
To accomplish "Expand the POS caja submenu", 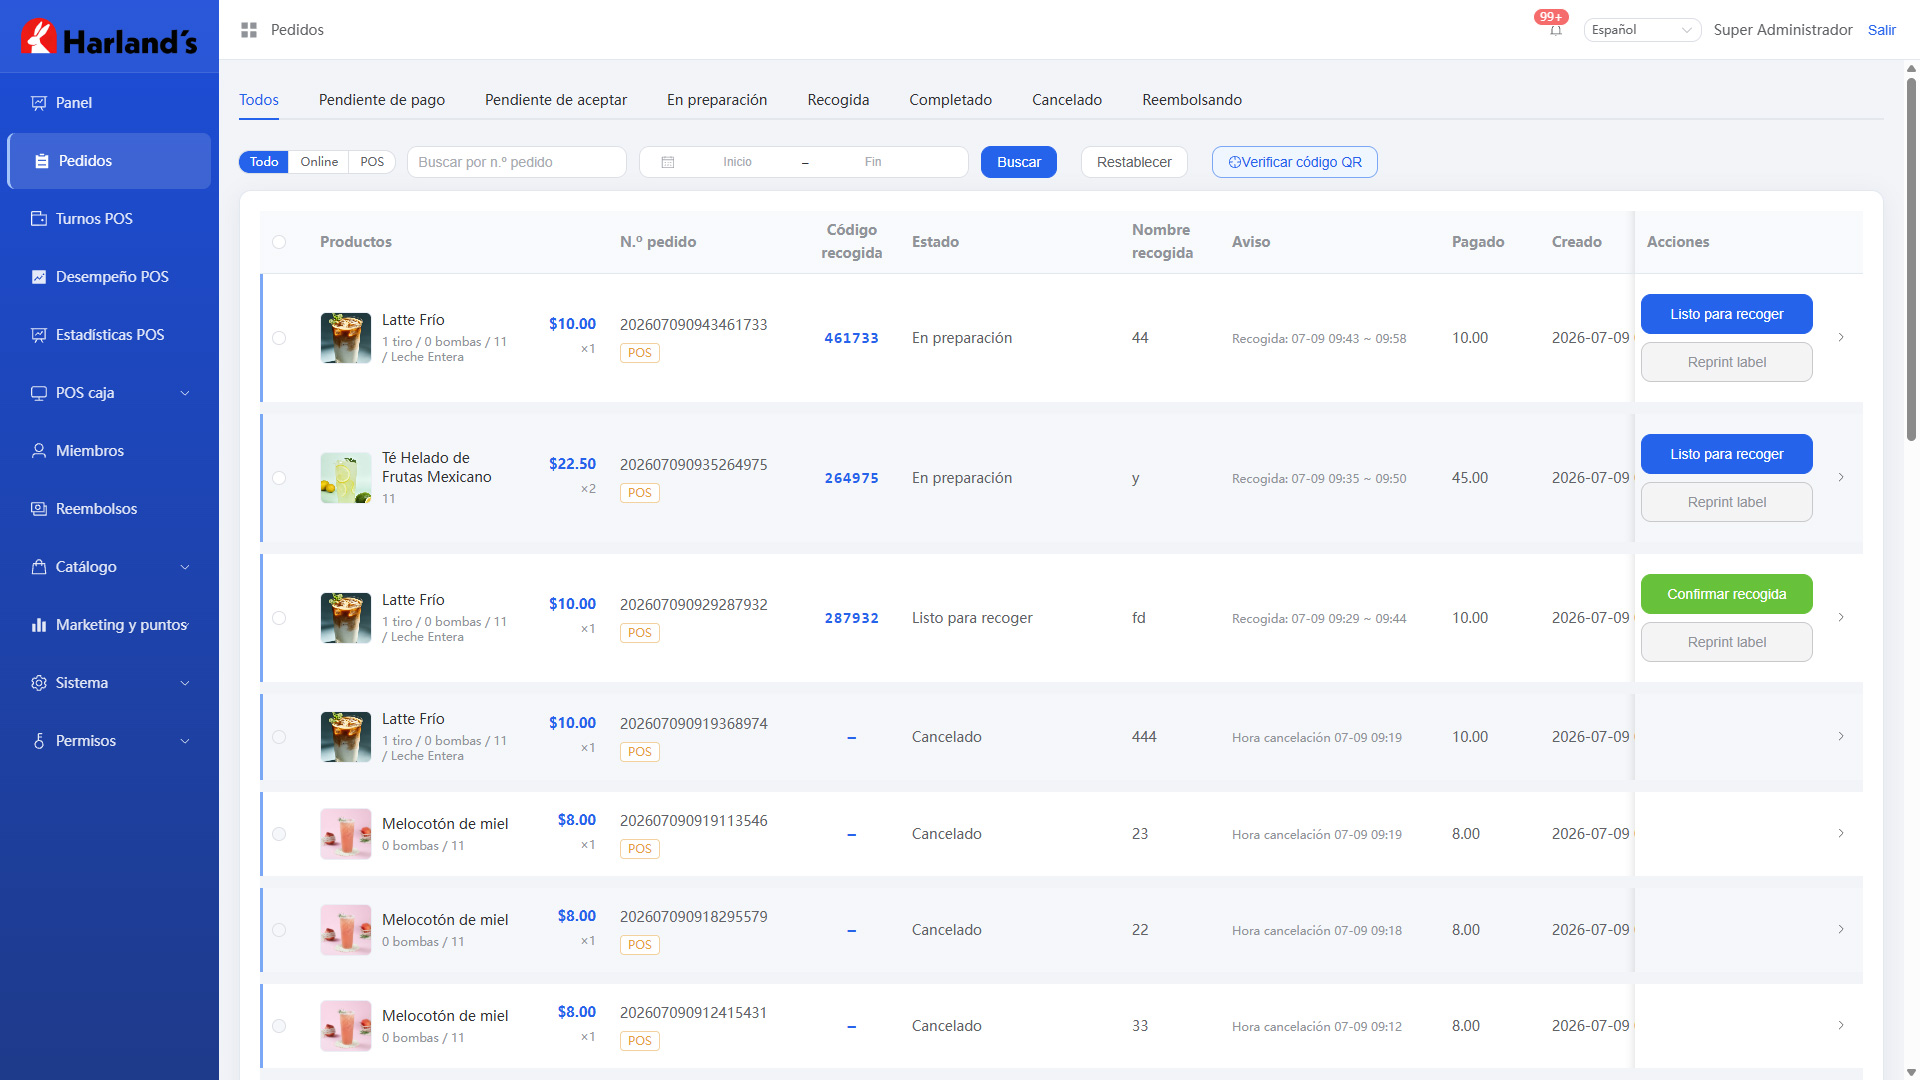I will click(x=185, y=393).
